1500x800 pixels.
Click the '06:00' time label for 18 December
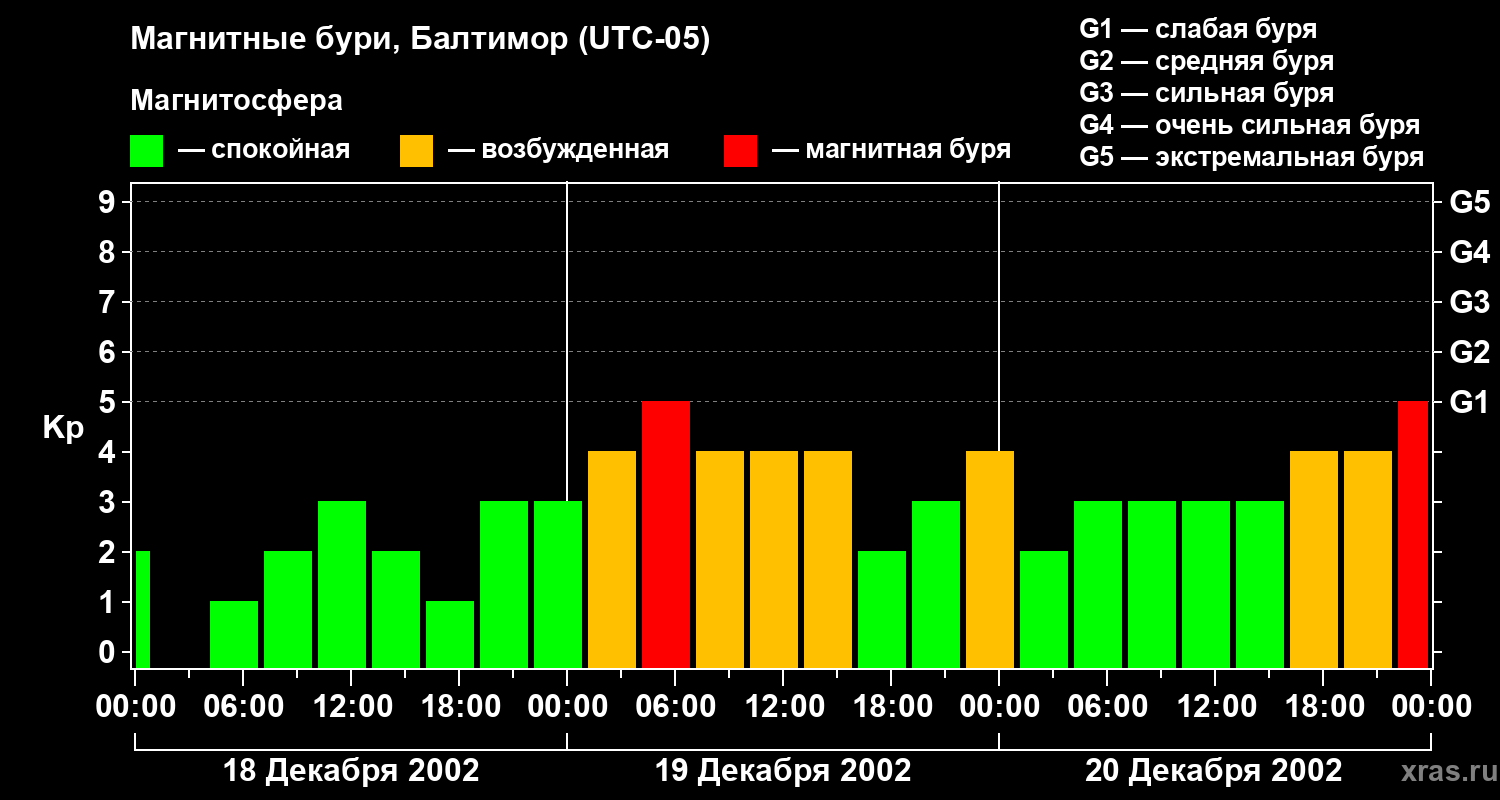coord(243,707)
